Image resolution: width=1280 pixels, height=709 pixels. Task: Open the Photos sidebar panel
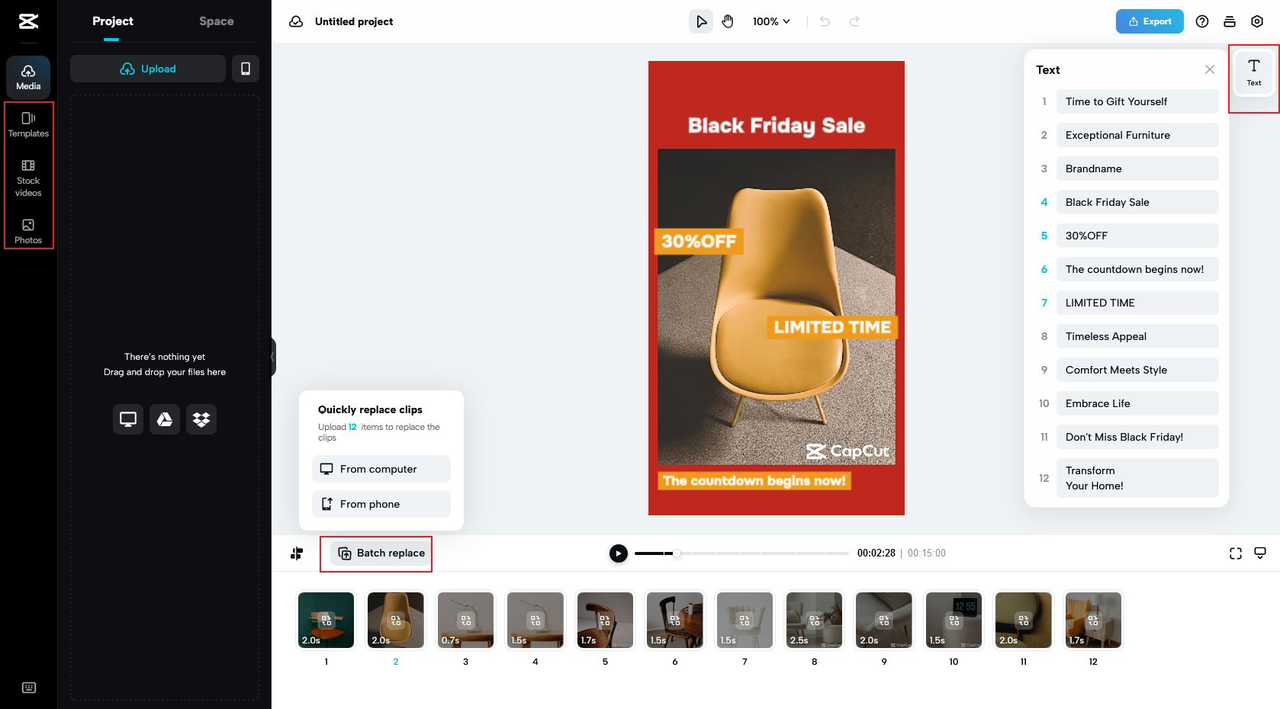28,231
